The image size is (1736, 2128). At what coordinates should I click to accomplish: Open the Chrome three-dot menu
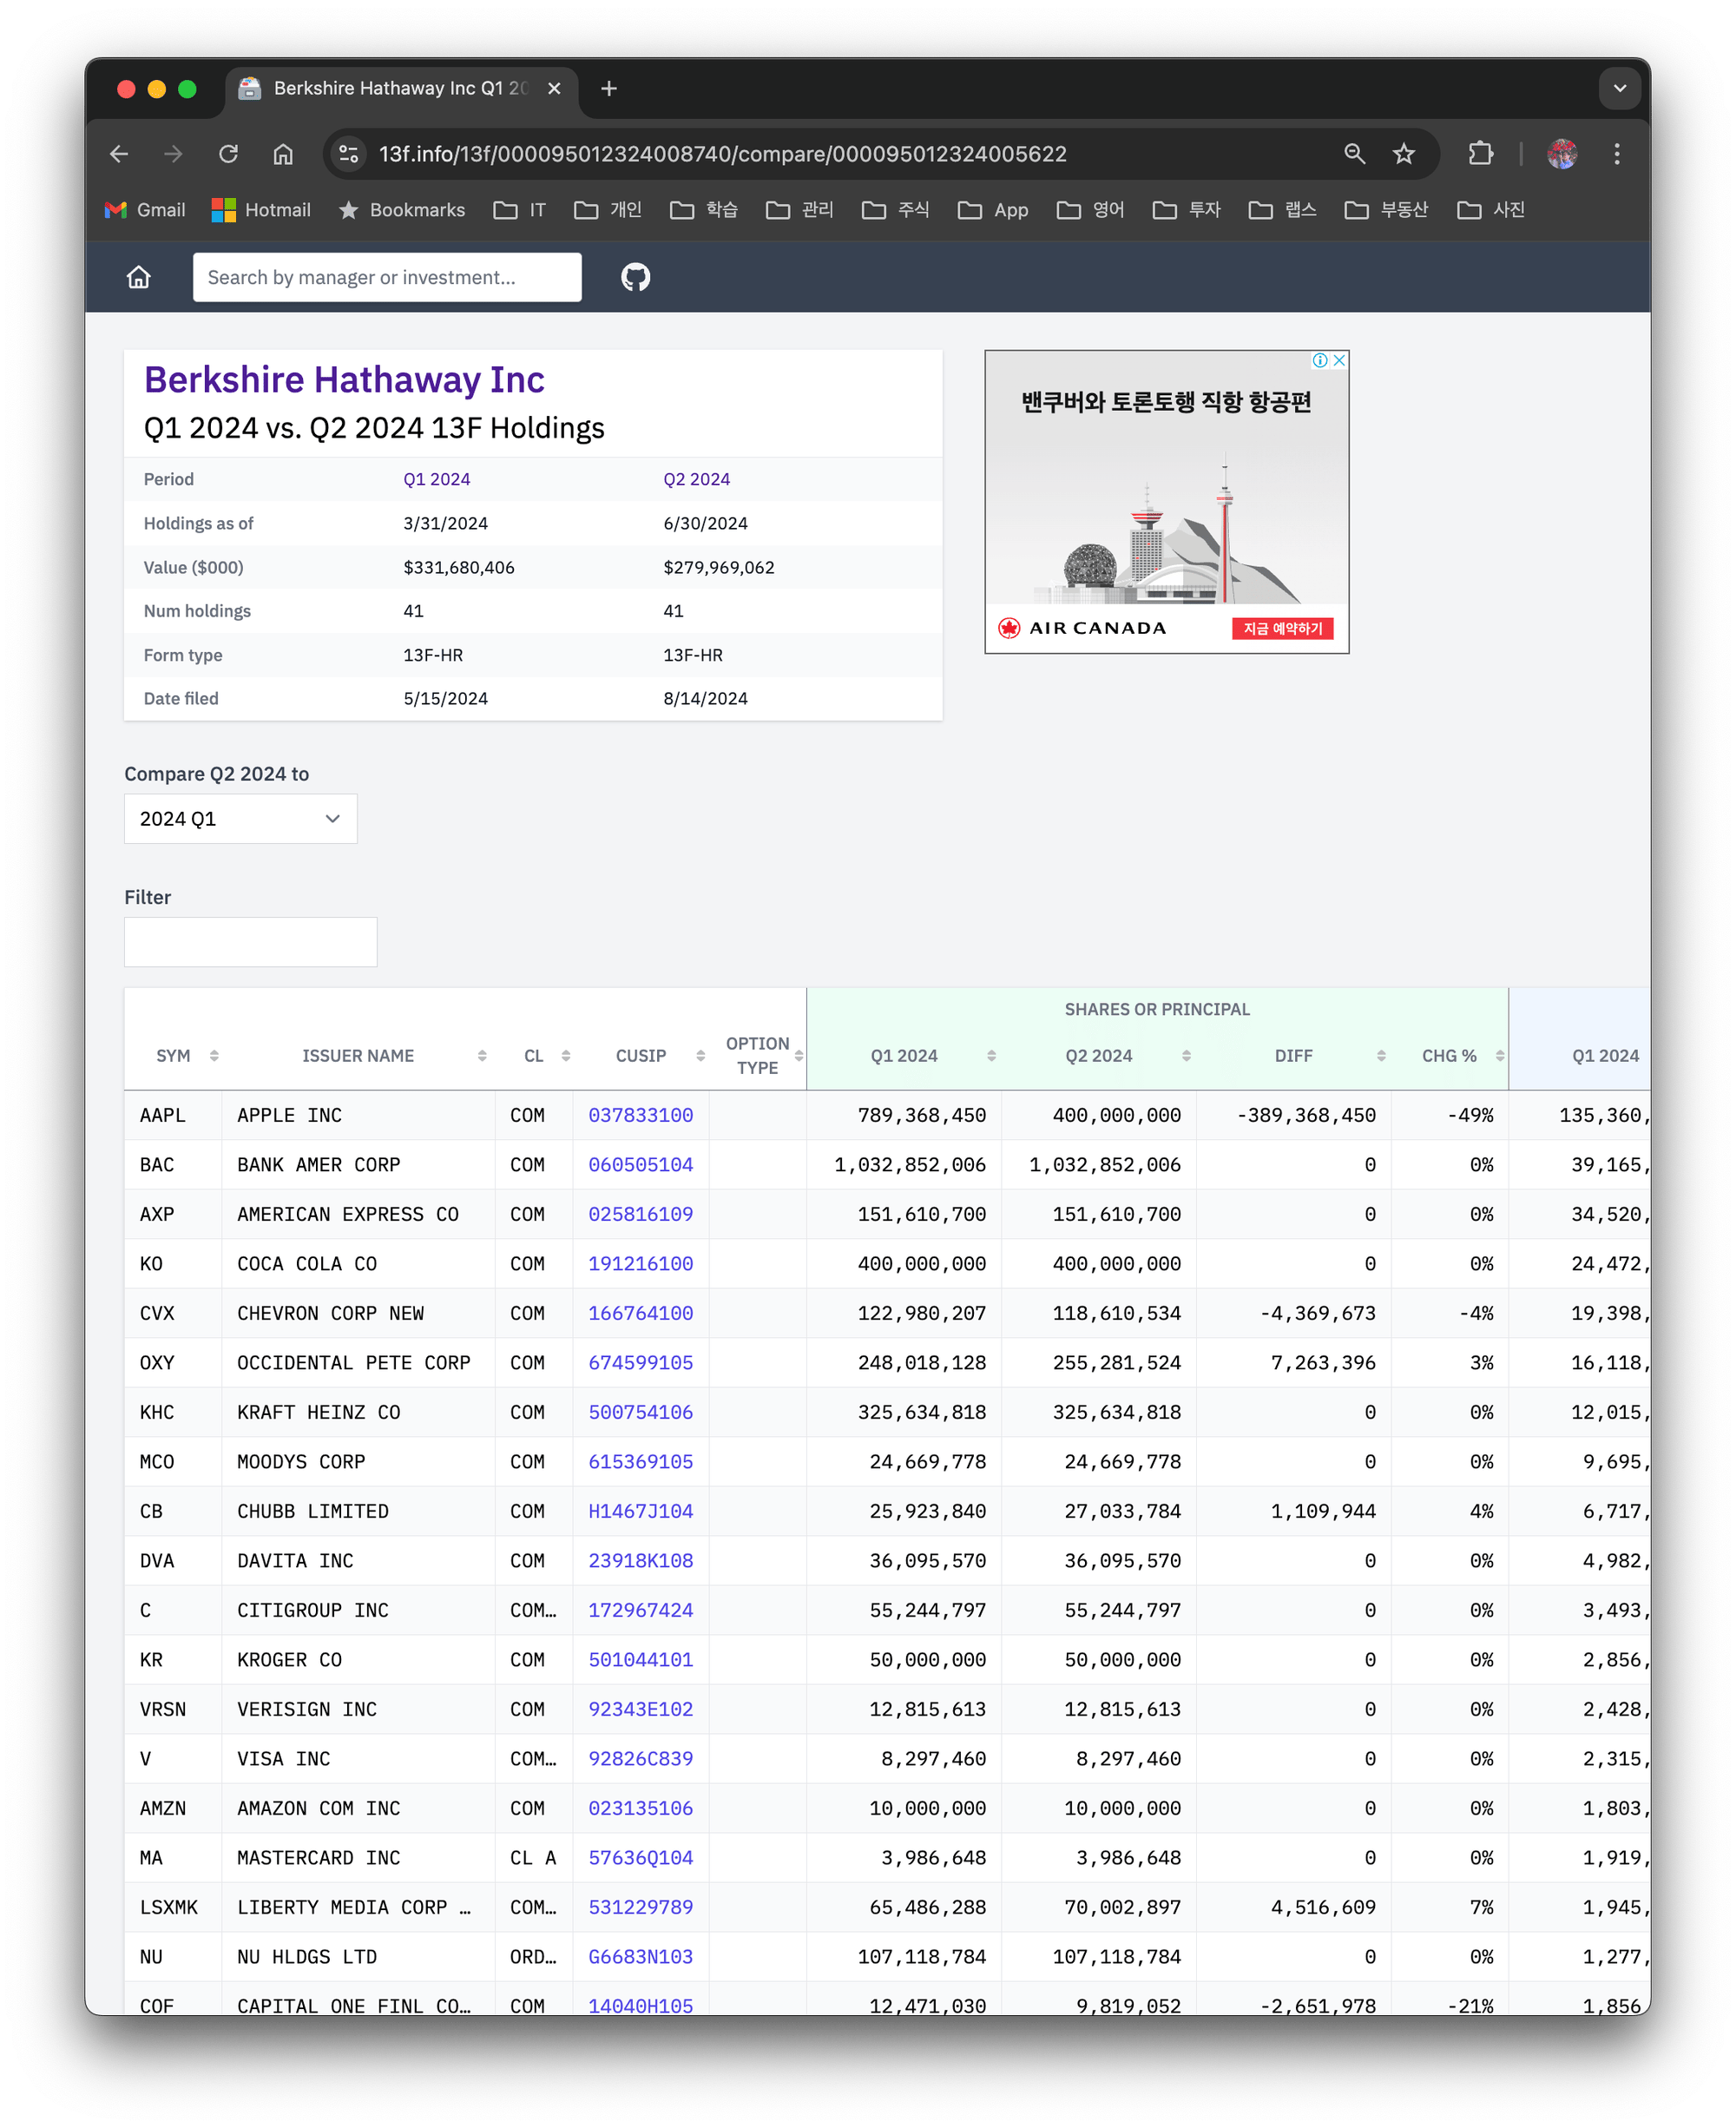click(1617, 154)
